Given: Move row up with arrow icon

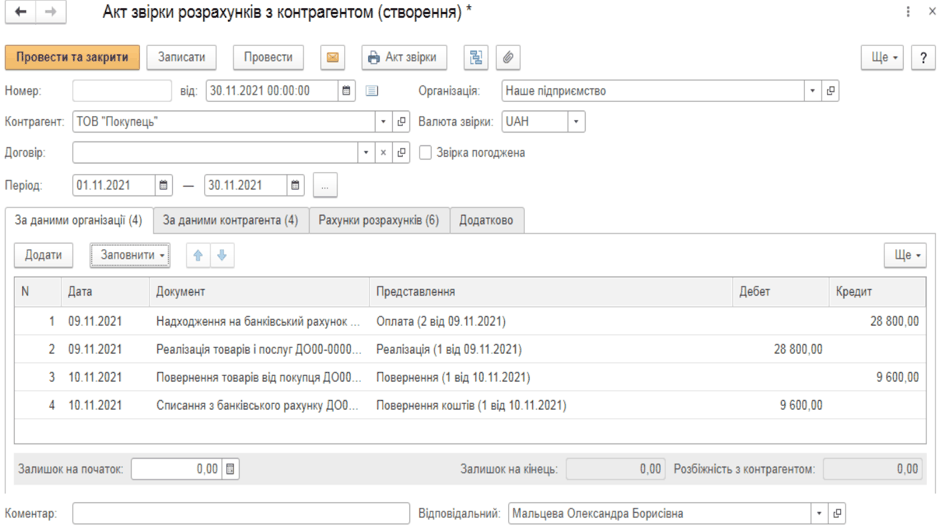Looking at the screenshot, I should click(198, 255).
